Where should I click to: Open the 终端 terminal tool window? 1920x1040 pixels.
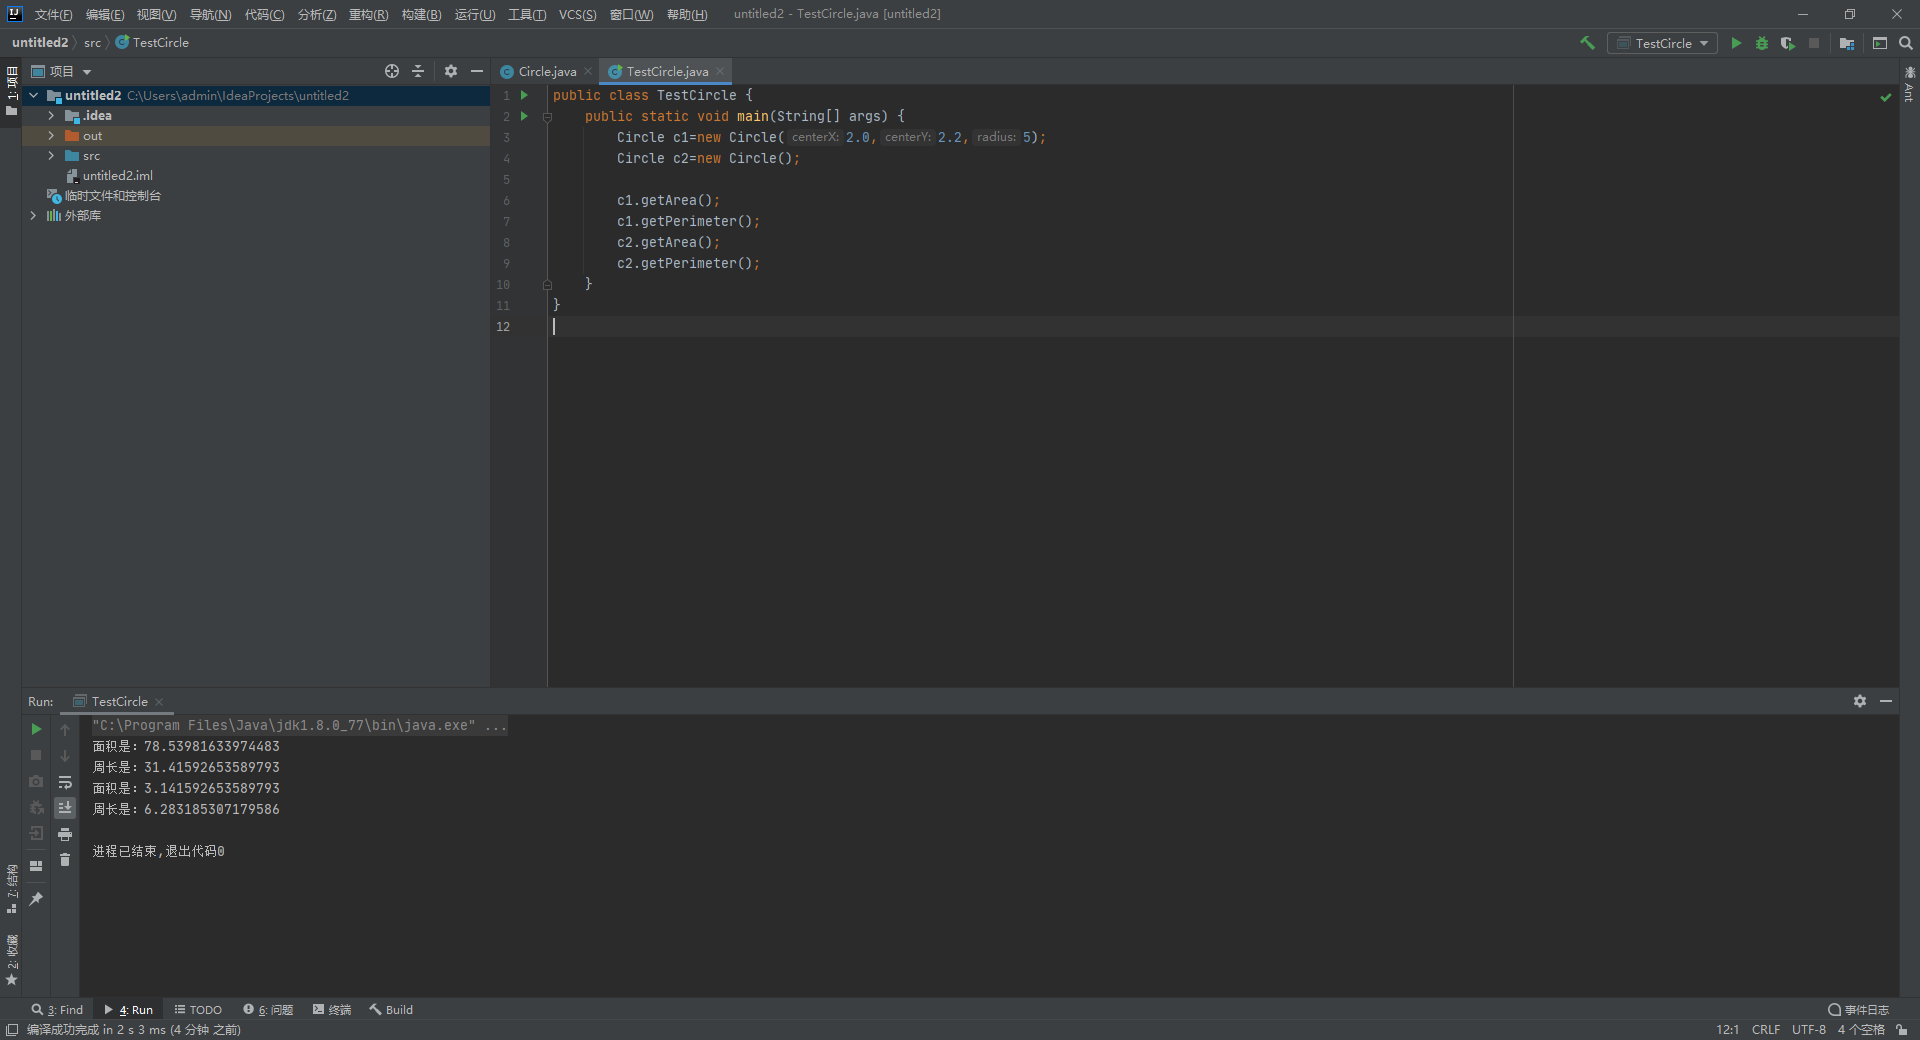point(332,1010)
